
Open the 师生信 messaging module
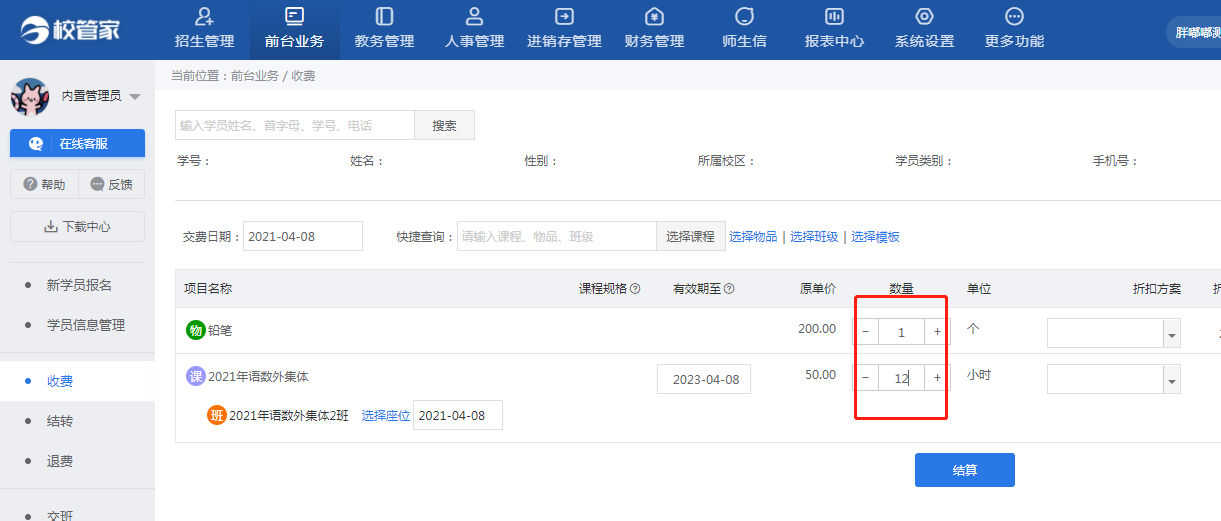click(x=744, y=29)
